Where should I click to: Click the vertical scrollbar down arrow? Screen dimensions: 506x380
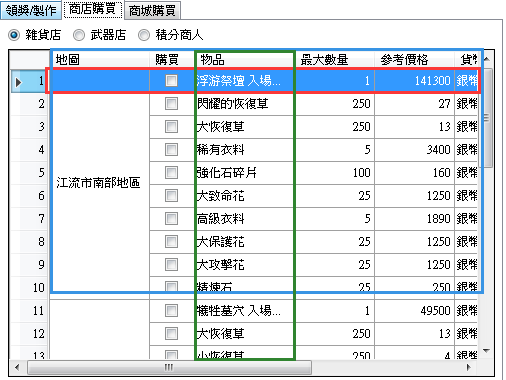(487, 351)
